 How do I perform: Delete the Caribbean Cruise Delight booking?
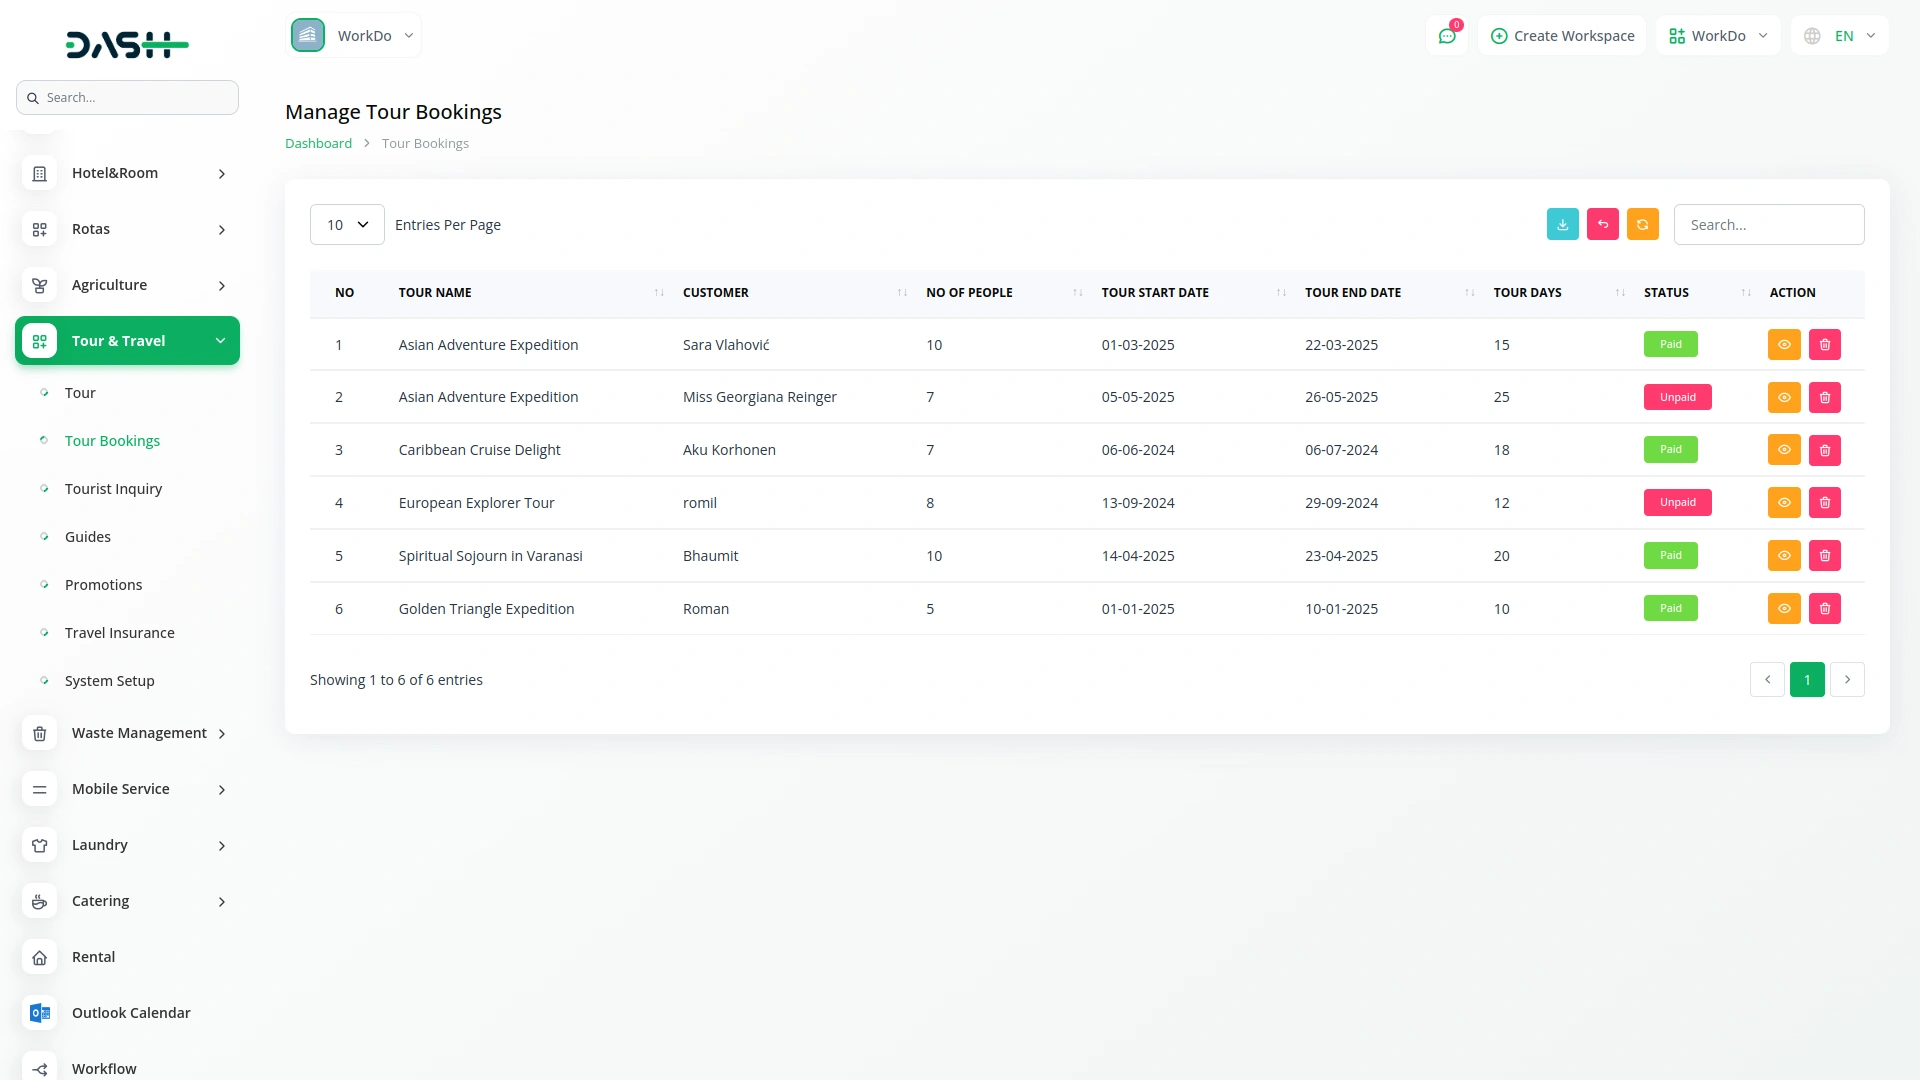(x=1824, y=450)
